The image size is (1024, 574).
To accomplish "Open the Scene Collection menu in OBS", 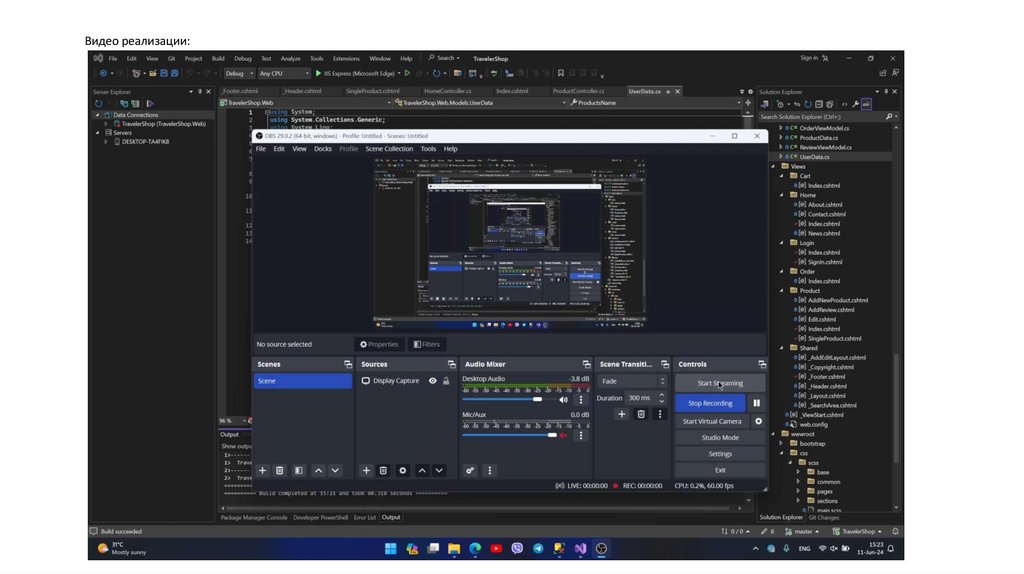I will coord(388,149).
